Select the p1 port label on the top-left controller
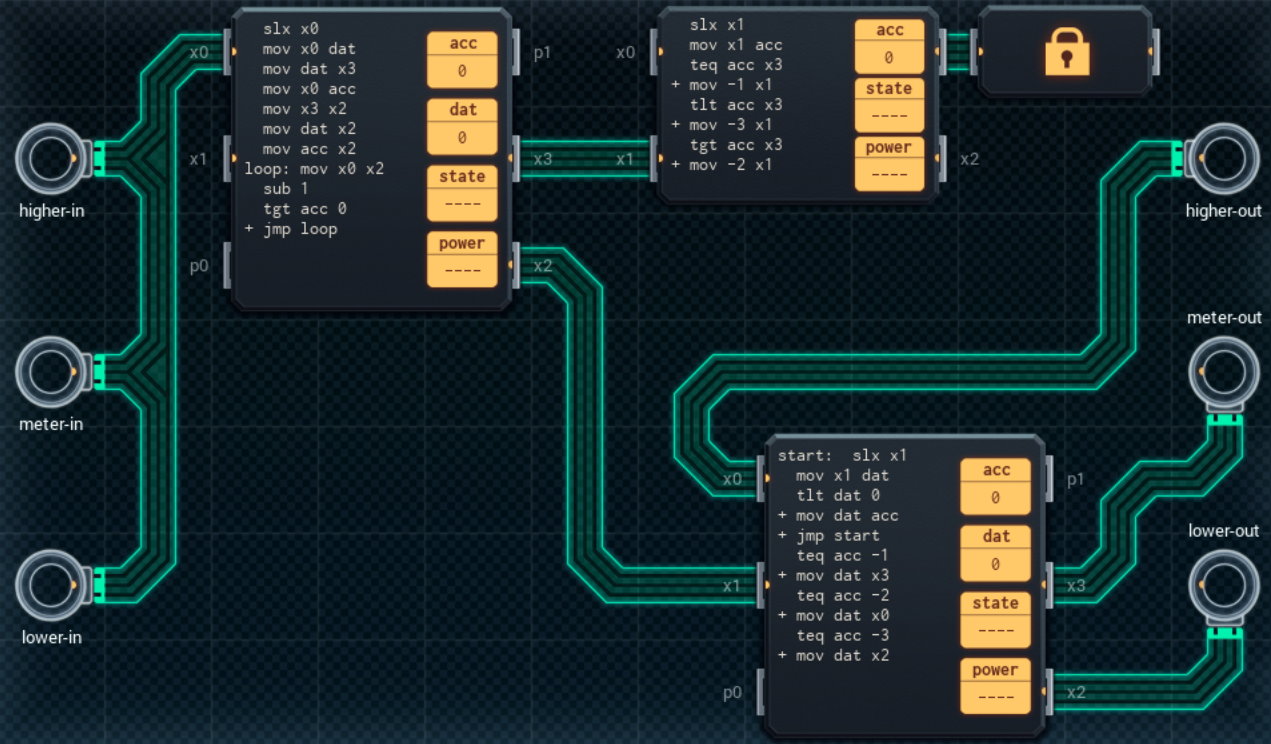The width and height of the screenshot is (1271, 744). (x=543, y=52)
